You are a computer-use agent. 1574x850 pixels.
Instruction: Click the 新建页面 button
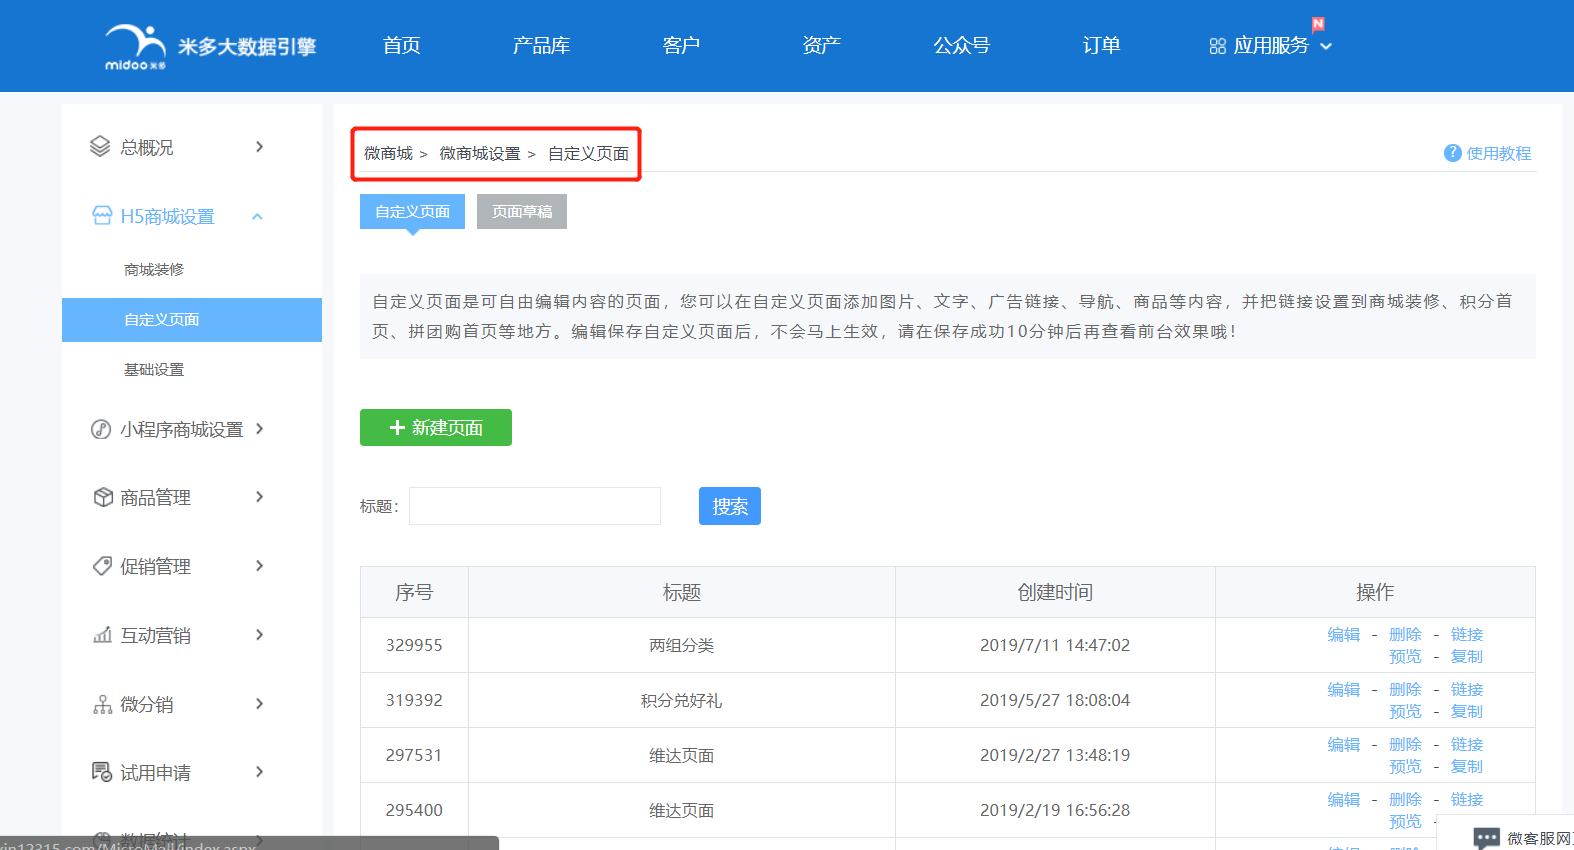(436, 427)
